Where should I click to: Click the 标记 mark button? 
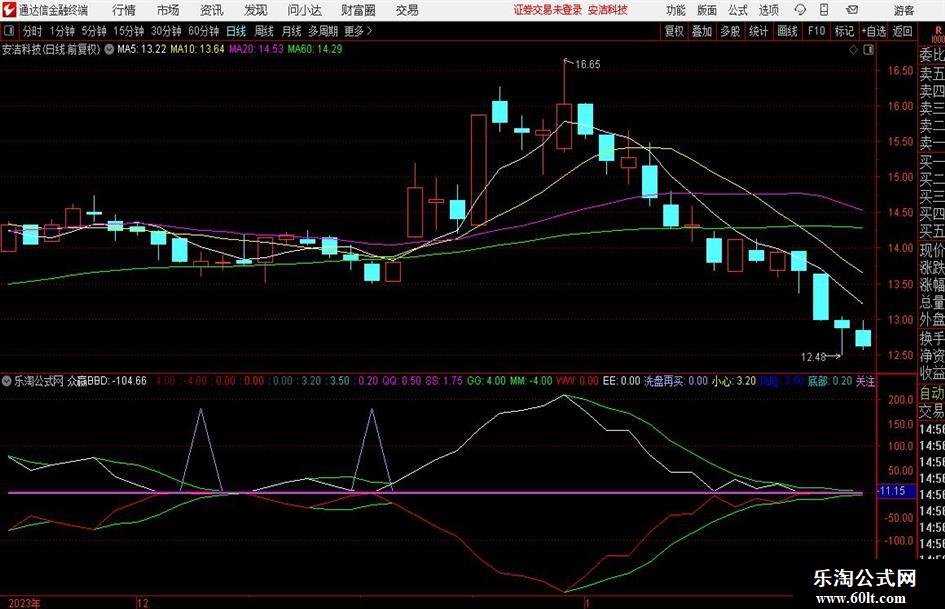coord(844,31)
